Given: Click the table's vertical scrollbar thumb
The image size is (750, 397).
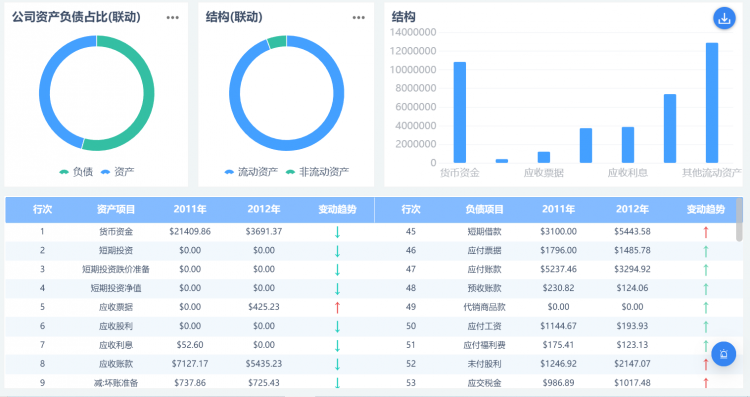Looking at the screenshot, I should point(739,219).
